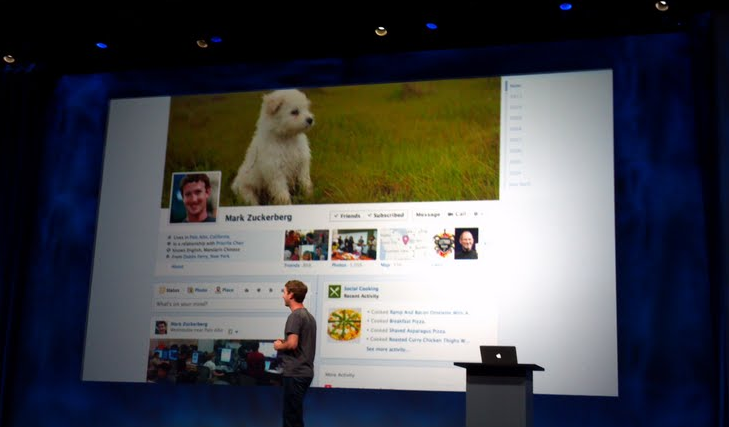This screenshot has width=729, height=427.
Task: Select the Place composer option
Action: tap(224, 290)
